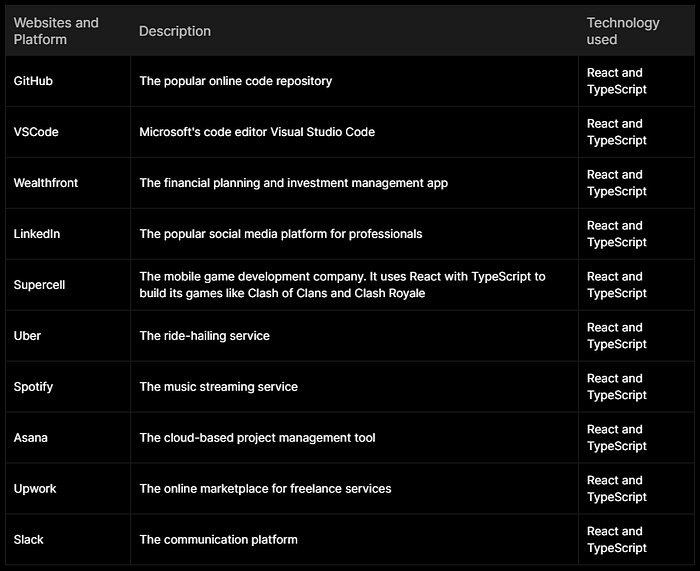Image resolution: width=700 pixels, height=571 pixels.
Task: Click the Upwork platform name
Action: click(x=35, y=489)
